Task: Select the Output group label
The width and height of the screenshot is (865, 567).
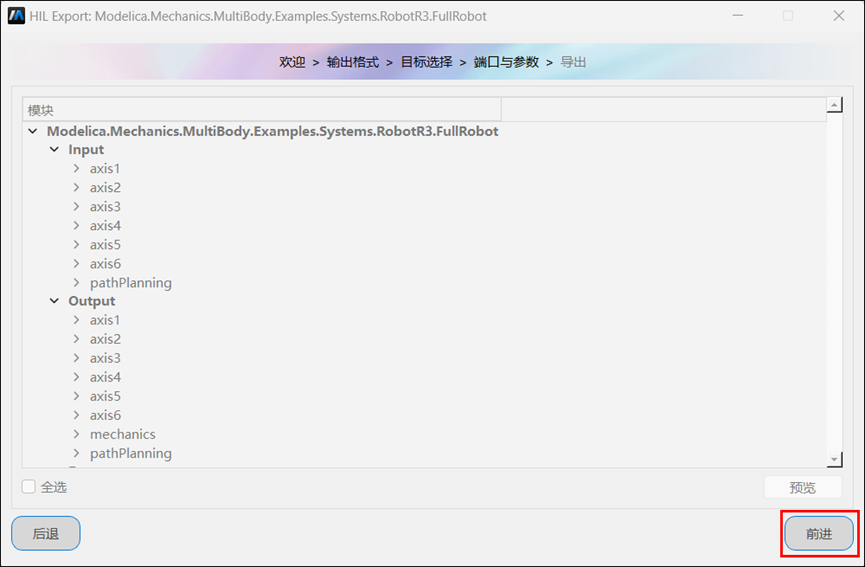Action: coord(92,301)
